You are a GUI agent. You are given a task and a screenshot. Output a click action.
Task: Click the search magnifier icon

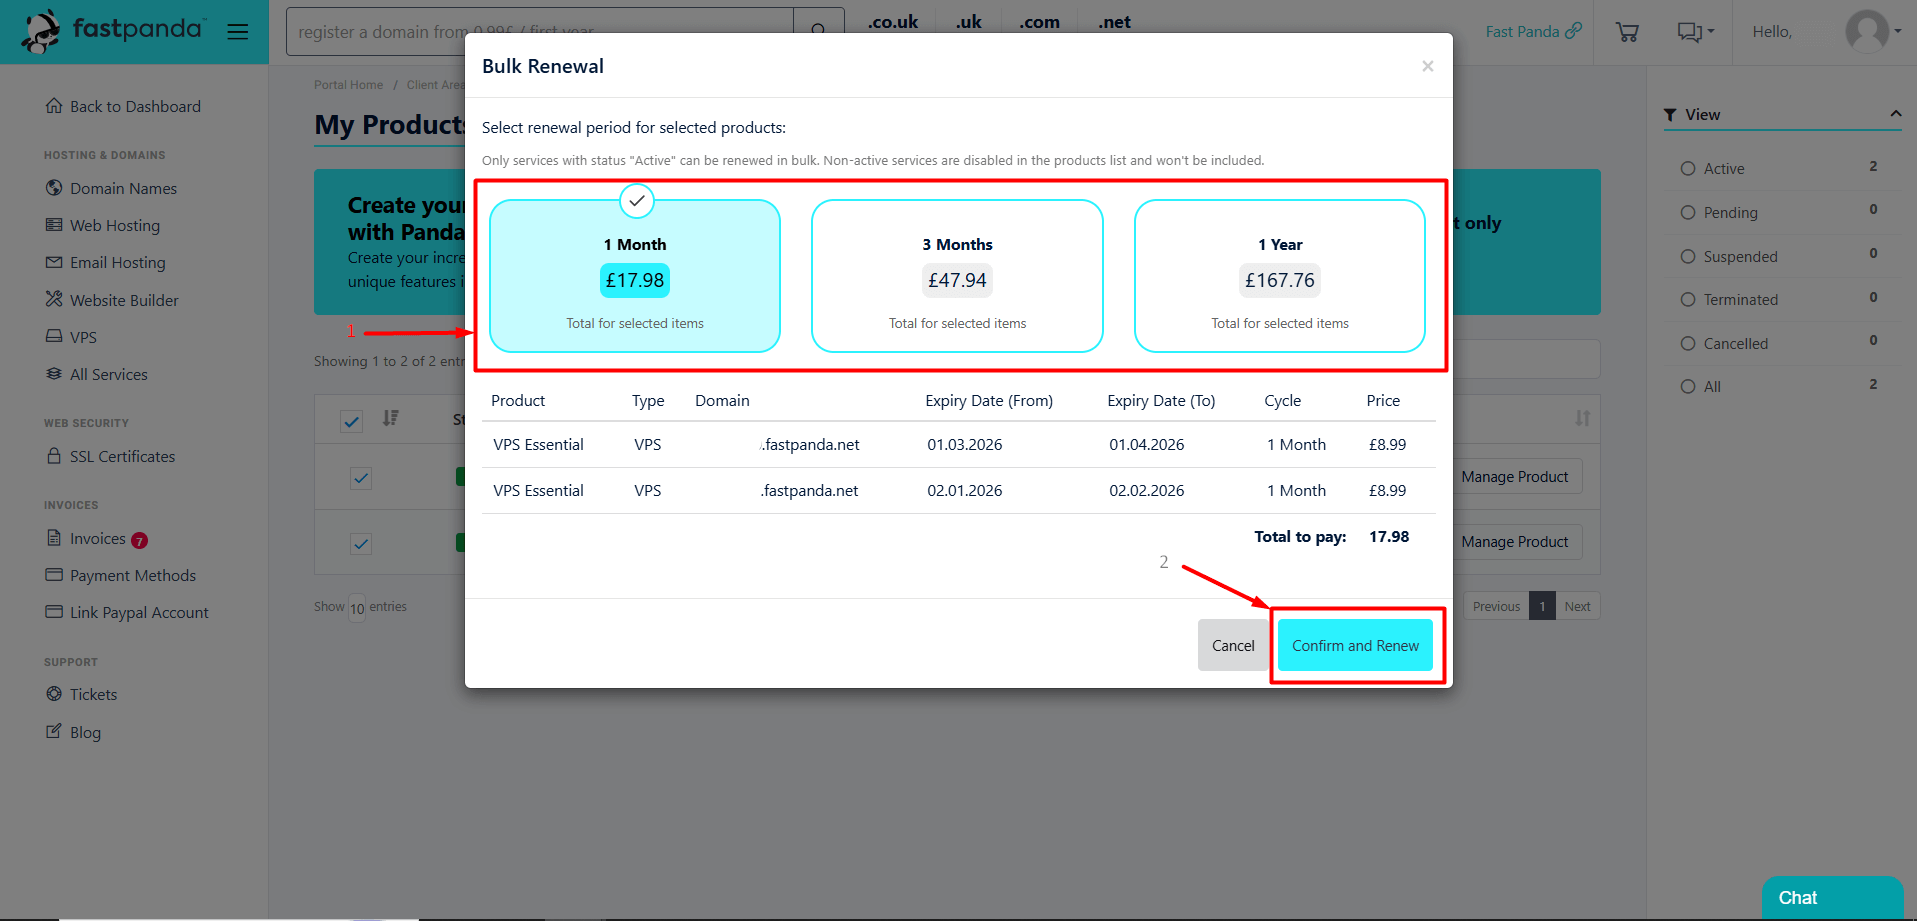tap(818, 32)
